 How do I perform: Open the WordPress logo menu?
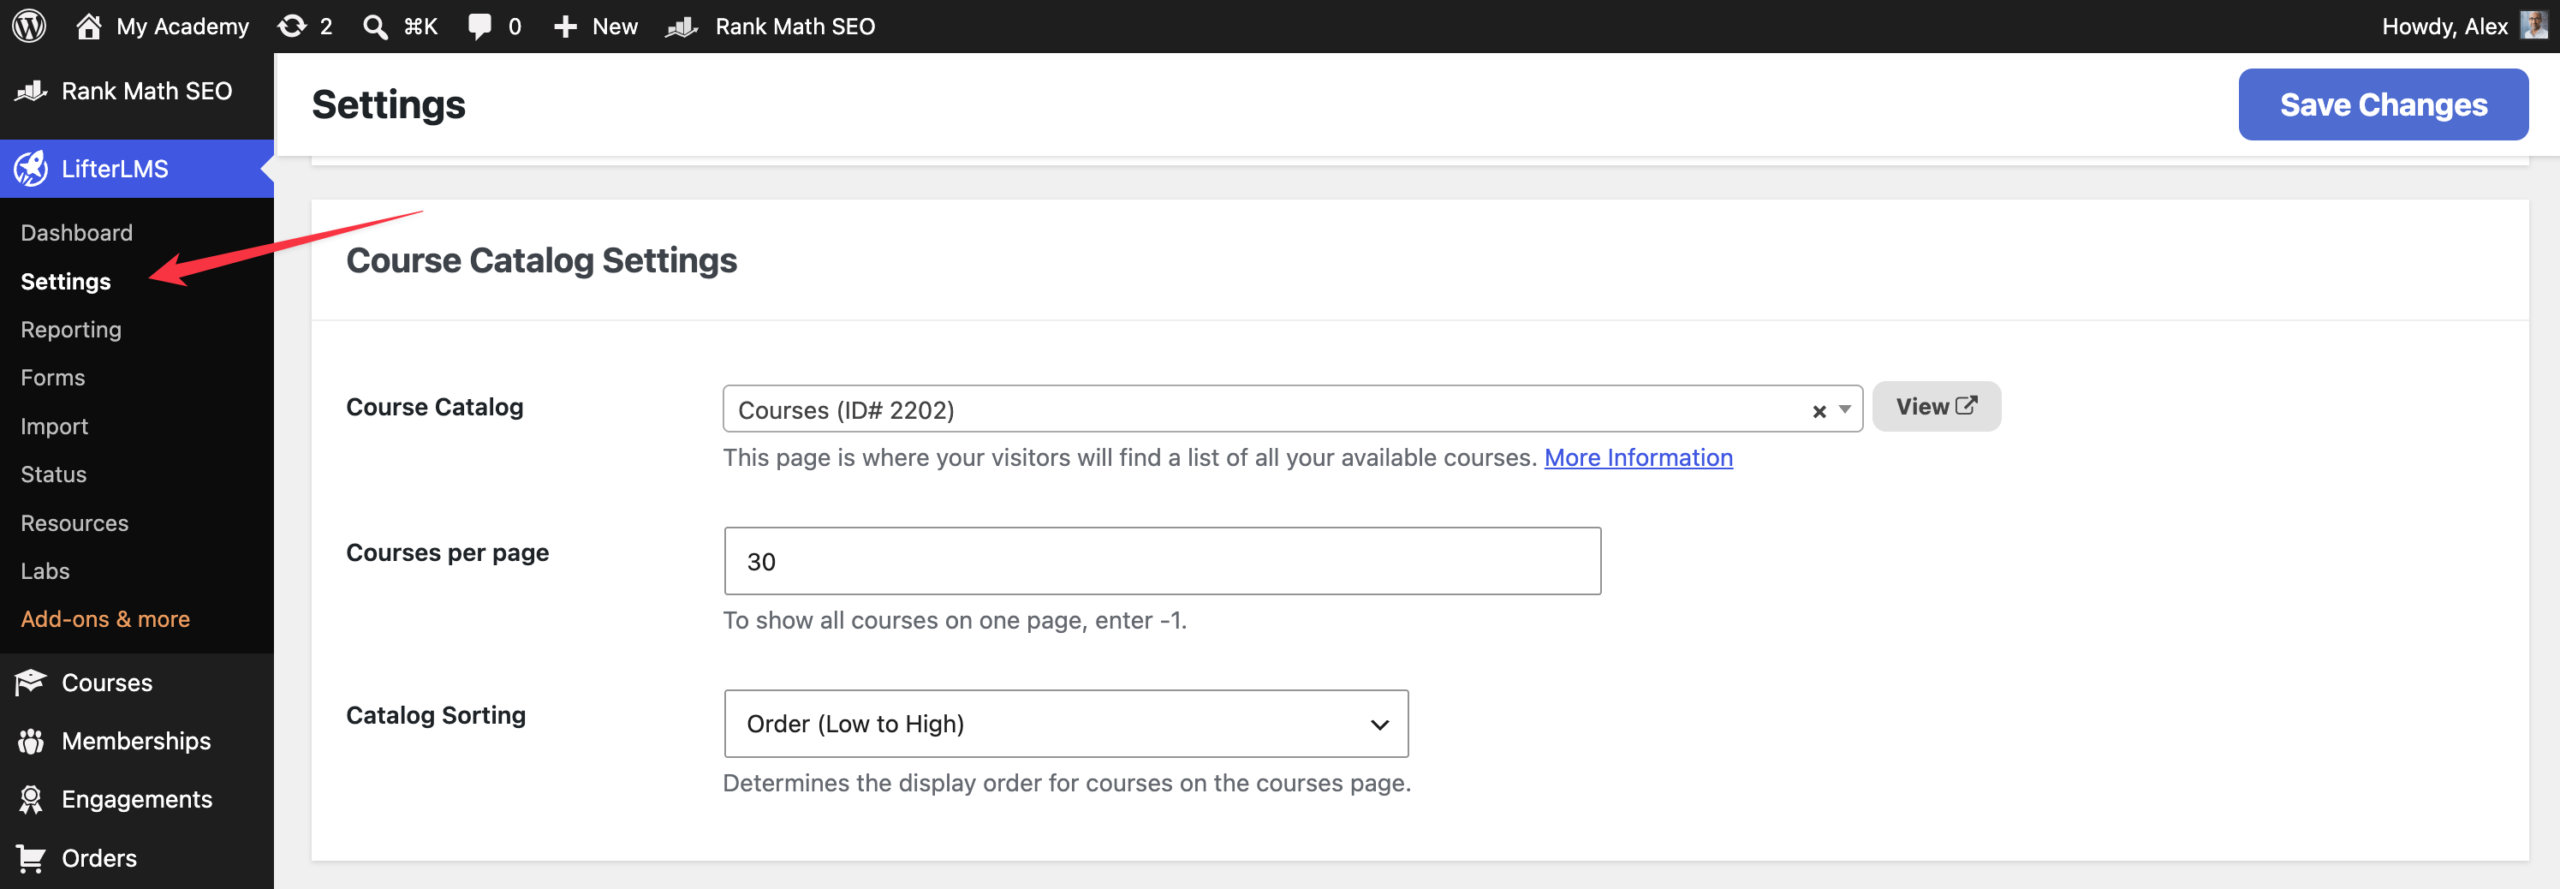(x=29, y=26)
